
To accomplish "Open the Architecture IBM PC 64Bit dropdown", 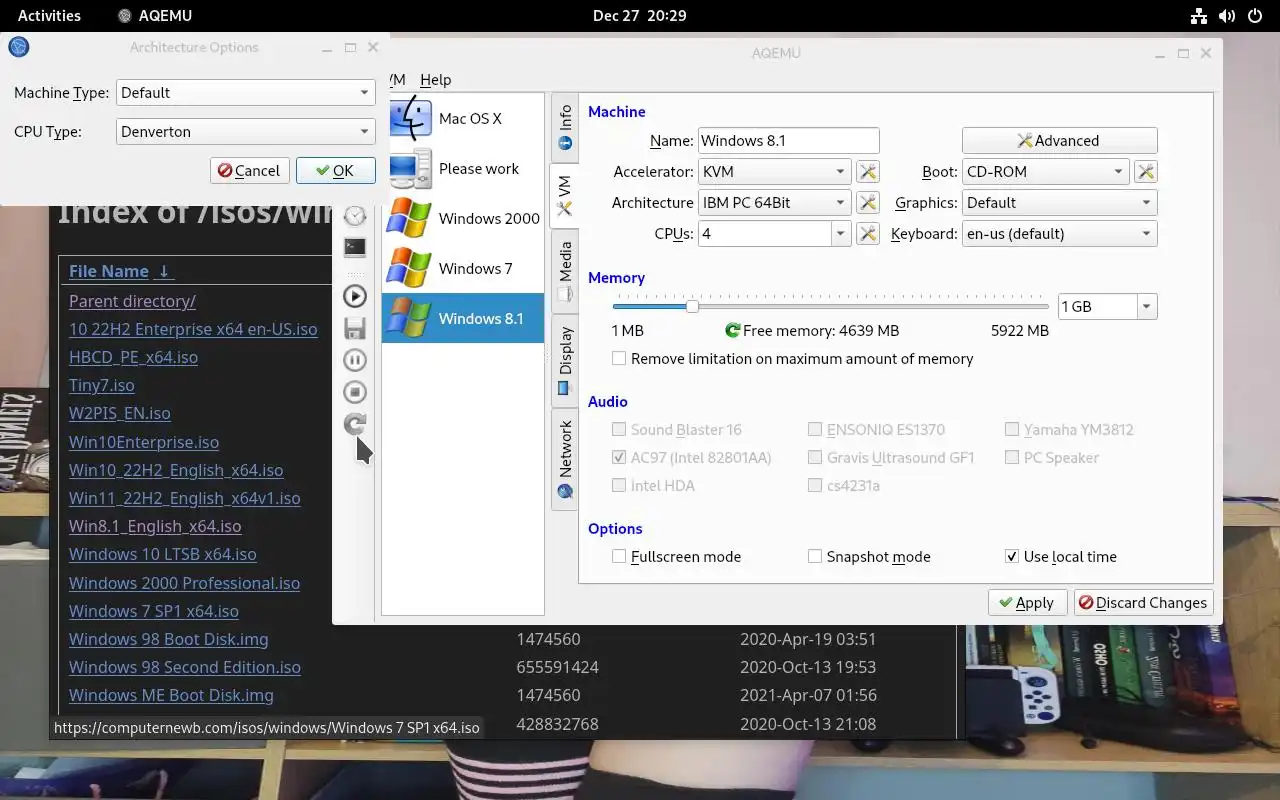I will pos(774,203).
